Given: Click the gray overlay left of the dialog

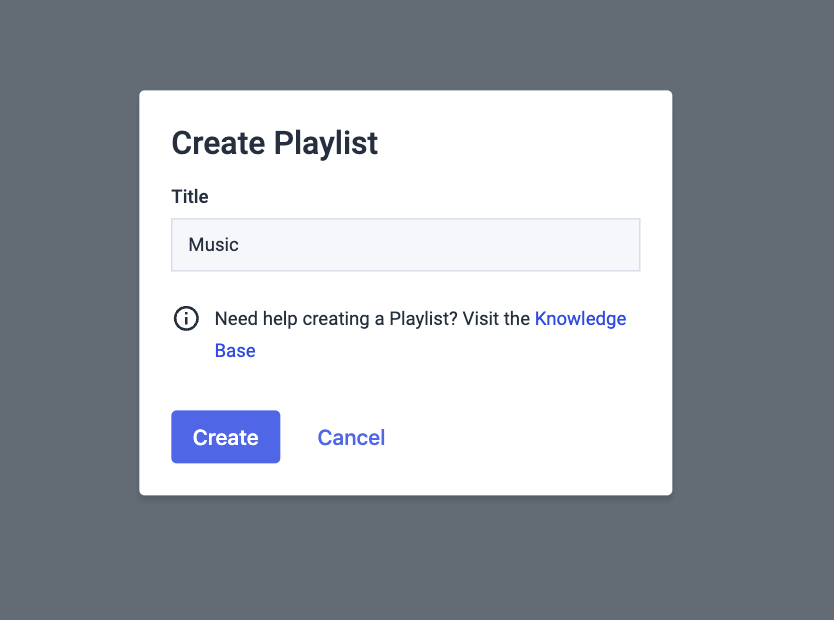Looking at the screenshot, I should click(70, 300).
